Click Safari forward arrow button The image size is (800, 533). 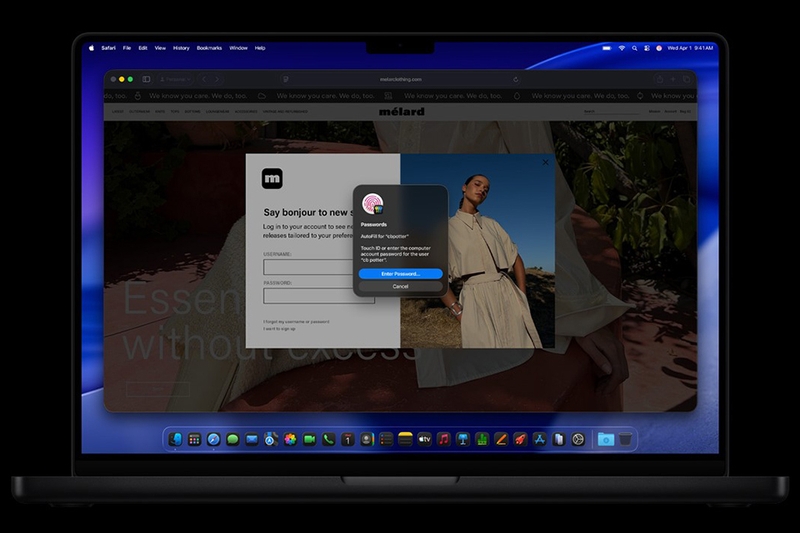(x=217, y=79)
